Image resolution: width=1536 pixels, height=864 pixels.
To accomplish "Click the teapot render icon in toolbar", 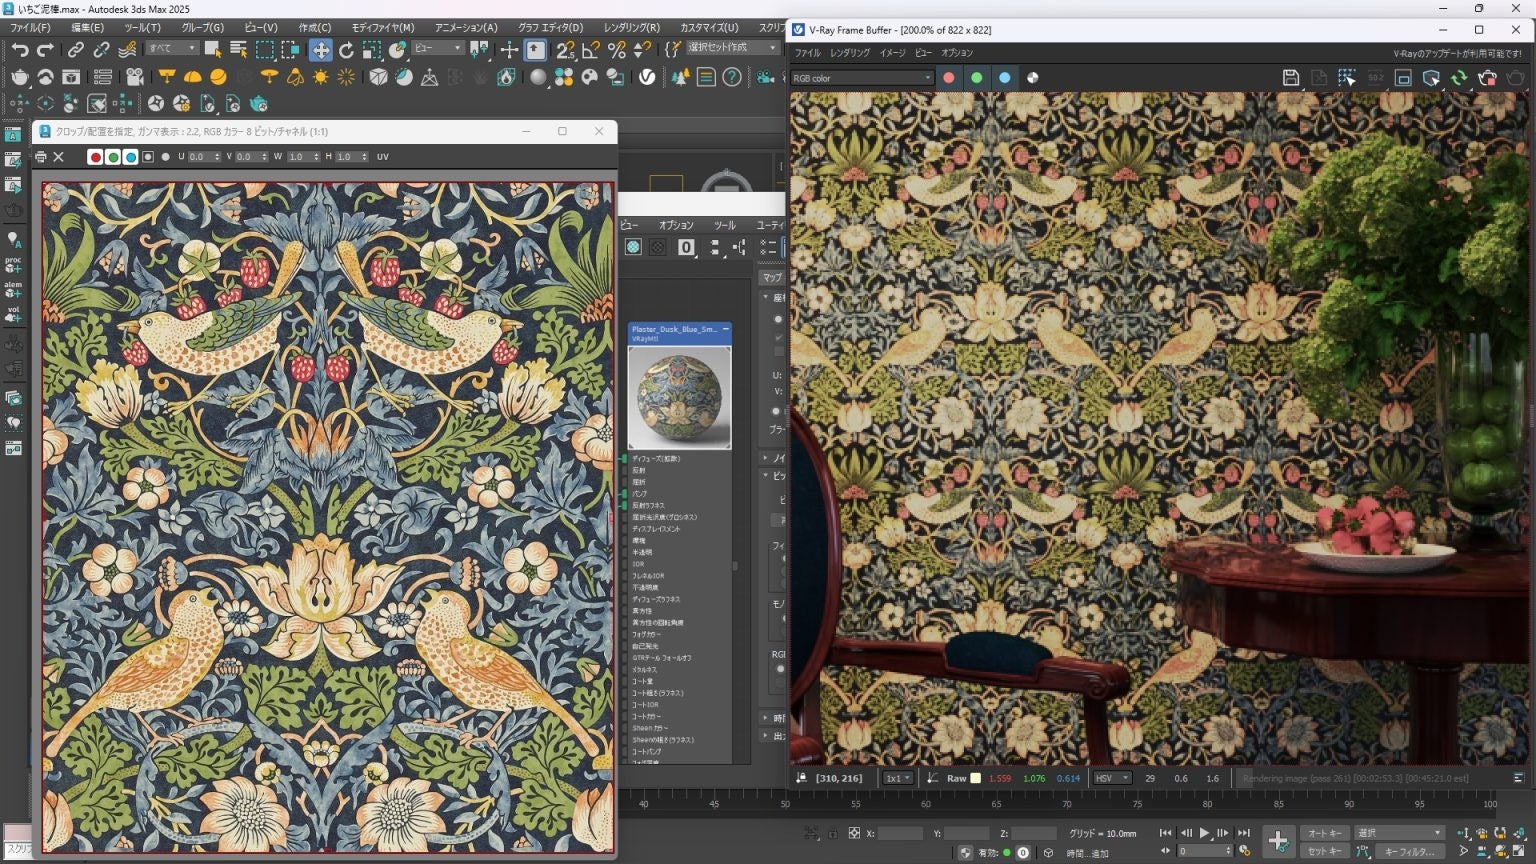I will coord(20,77).
